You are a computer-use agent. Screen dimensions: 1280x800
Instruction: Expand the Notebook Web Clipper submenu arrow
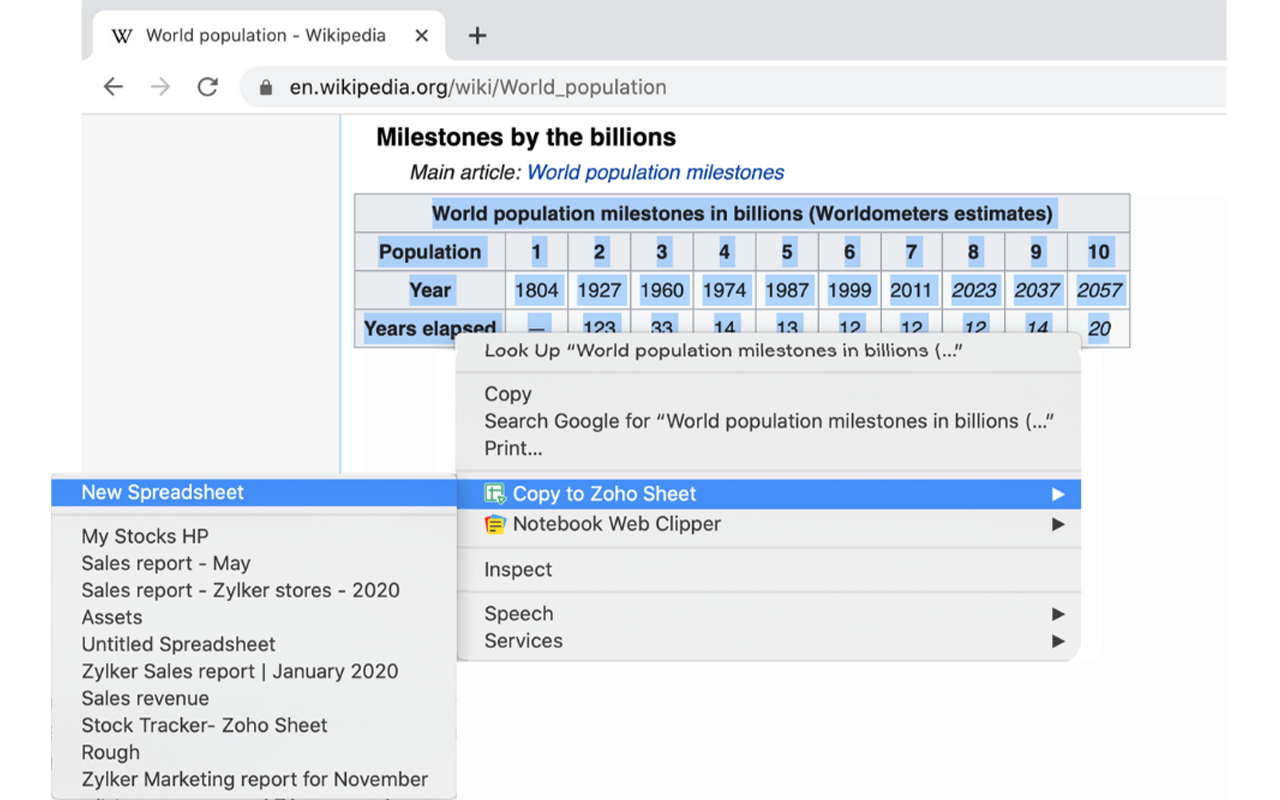(1058, 524)
